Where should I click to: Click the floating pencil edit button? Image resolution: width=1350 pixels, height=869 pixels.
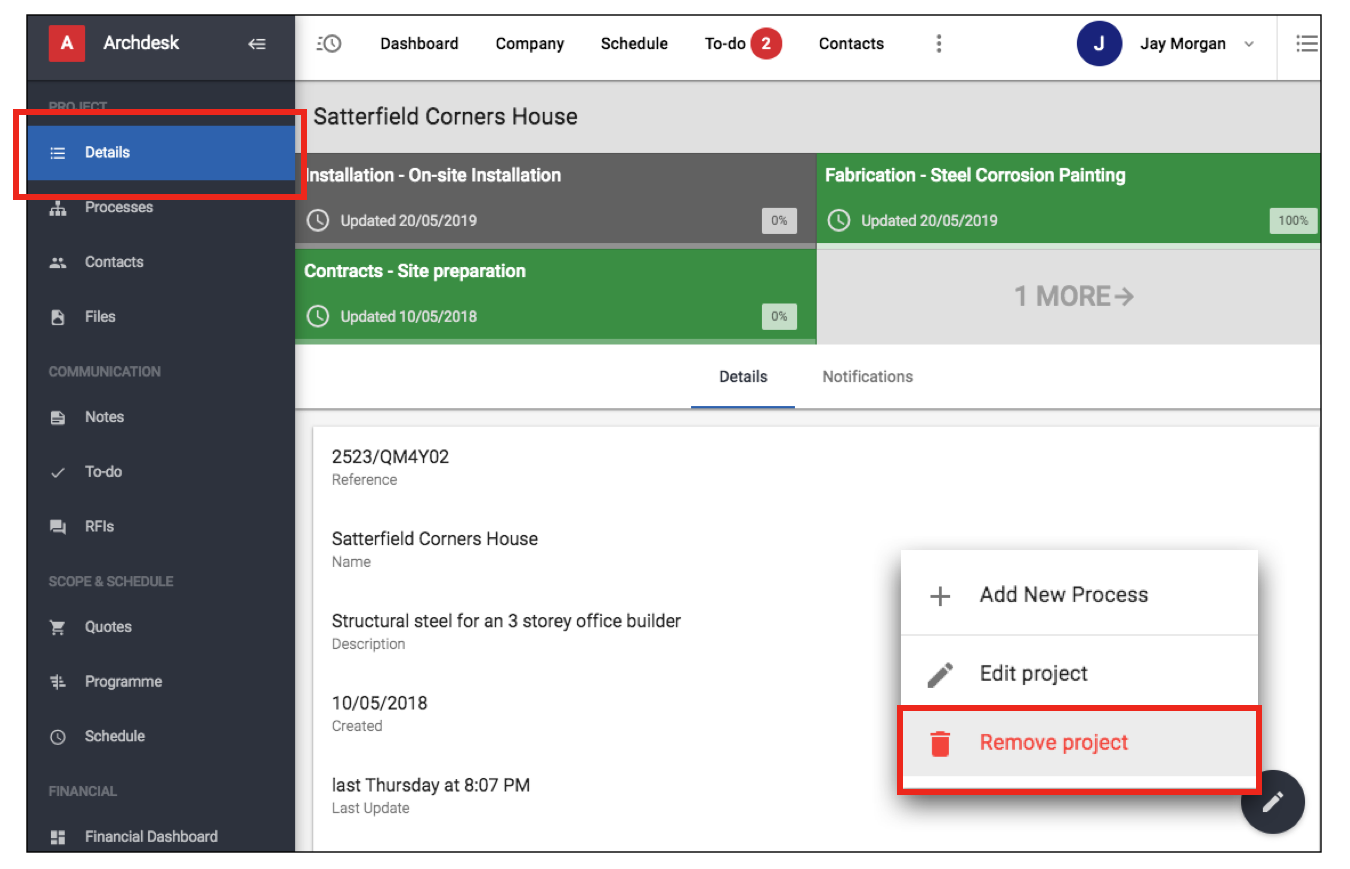point(1272,801)
